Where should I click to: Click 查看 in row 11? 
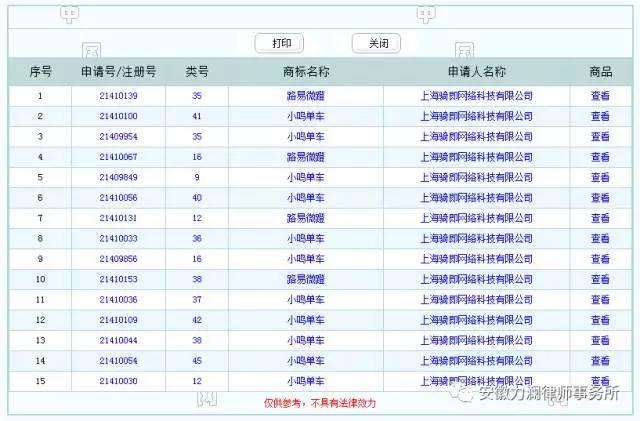click(600, 300)
